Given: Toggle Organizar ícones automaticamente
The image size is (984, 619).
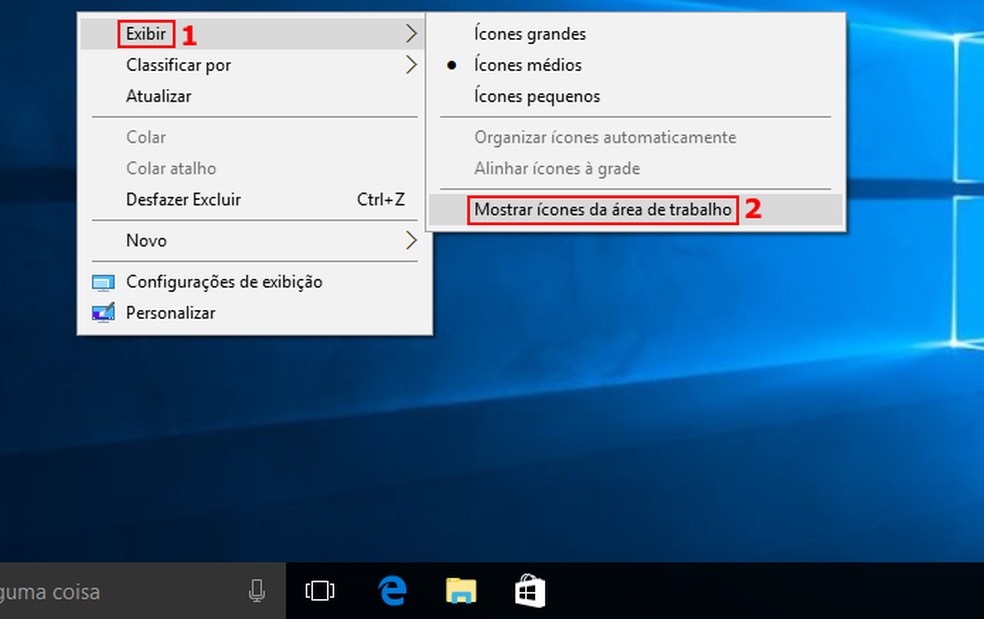Looking at the screenshot, I should tap(636, 137).
